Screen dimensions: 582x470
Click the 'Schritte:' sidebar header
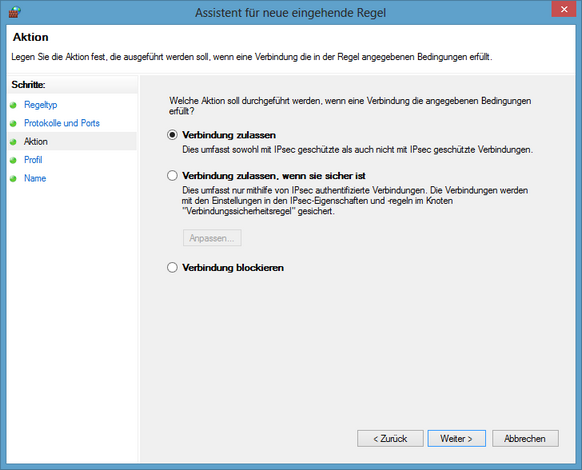[28, 85]
